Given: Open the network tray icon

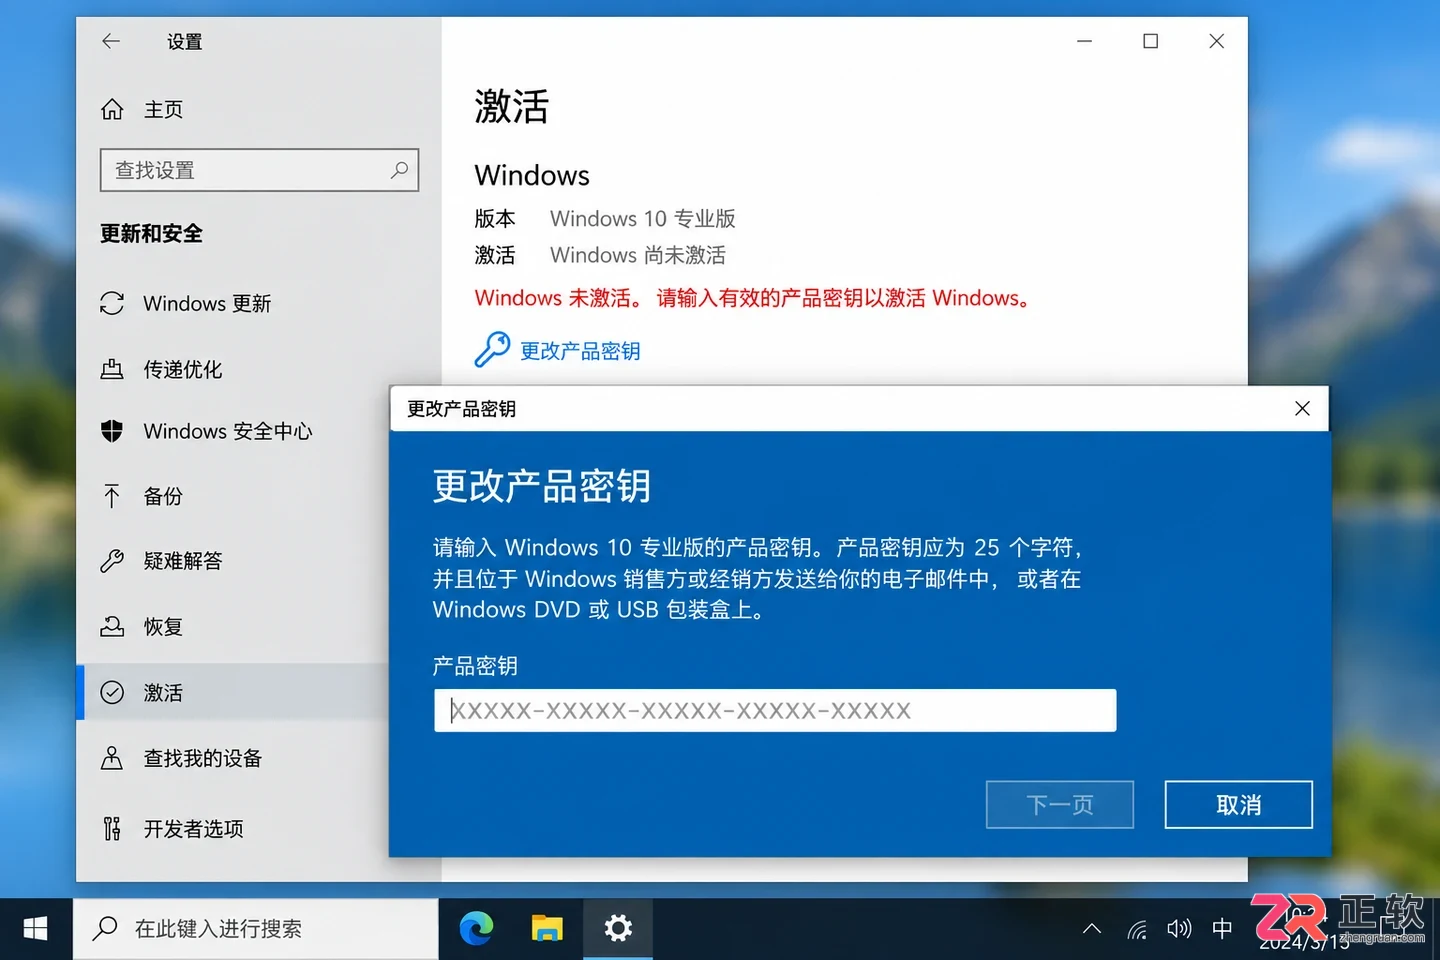Looking at the screenshot, I should tap(1137, 930).
